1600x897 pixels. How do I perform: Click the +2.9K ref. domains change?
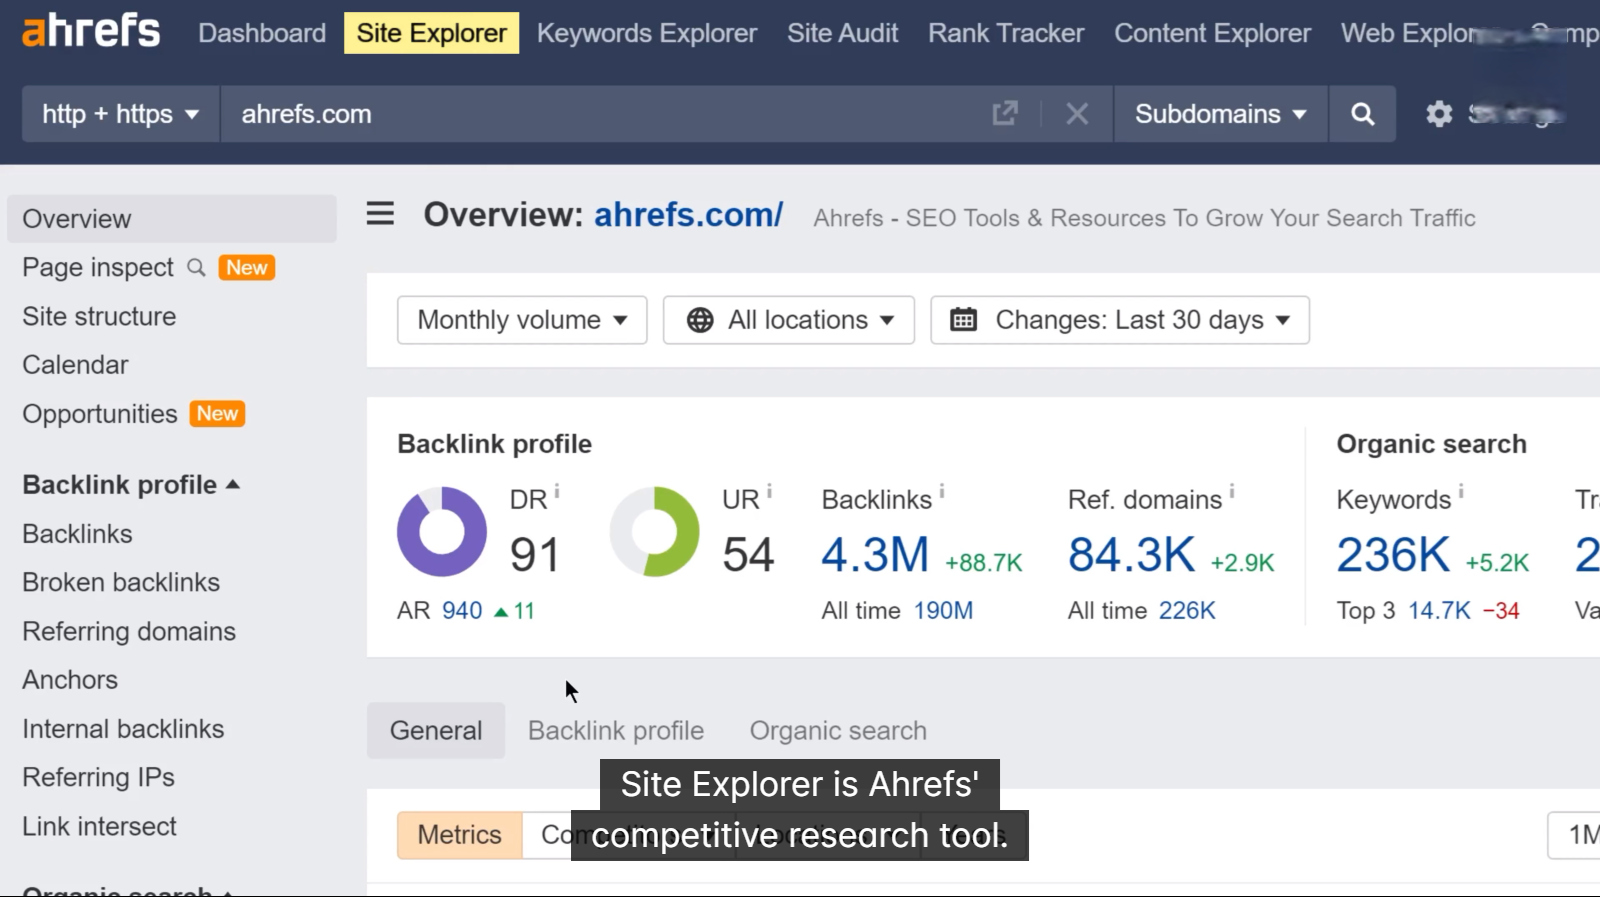pyautogui.click(x=1243, y=563)
